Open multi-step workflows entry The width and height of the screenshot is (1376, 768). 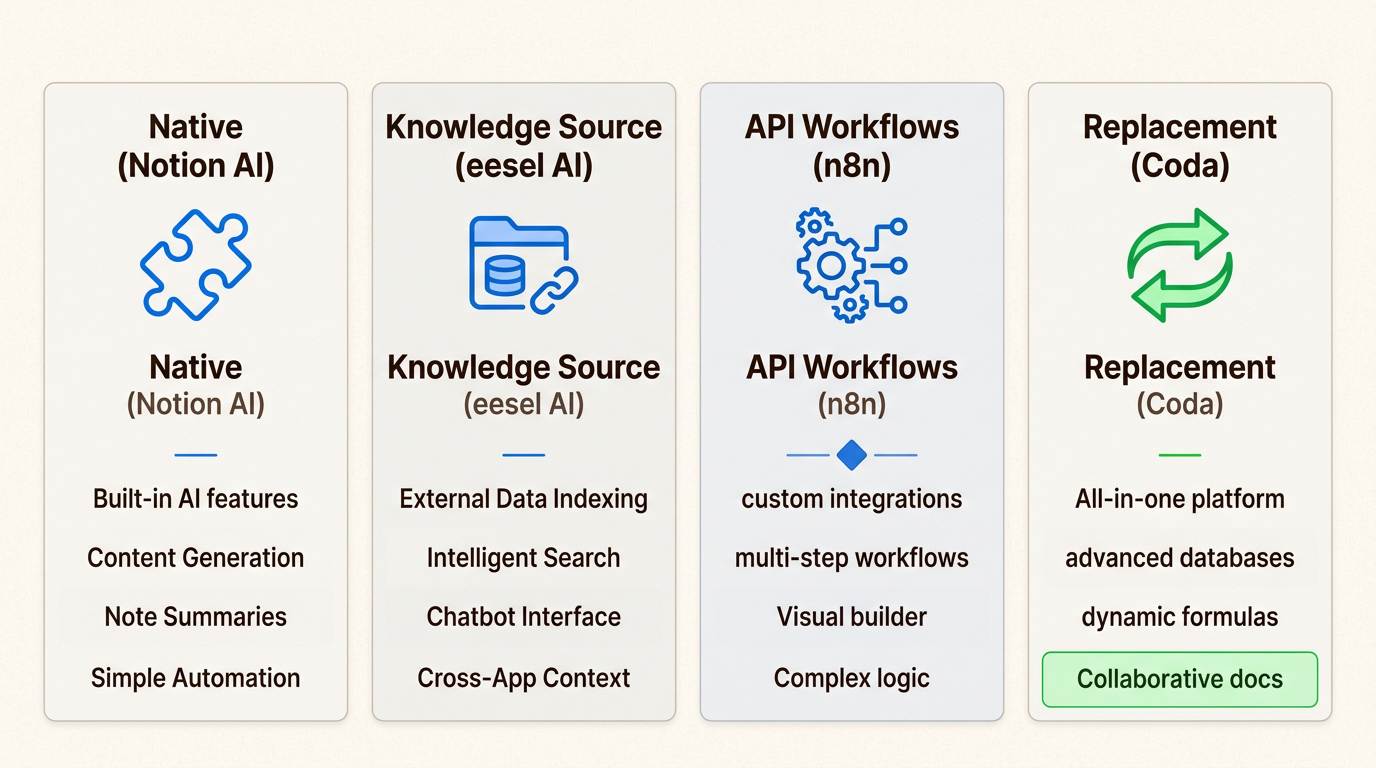click(851, 558)
